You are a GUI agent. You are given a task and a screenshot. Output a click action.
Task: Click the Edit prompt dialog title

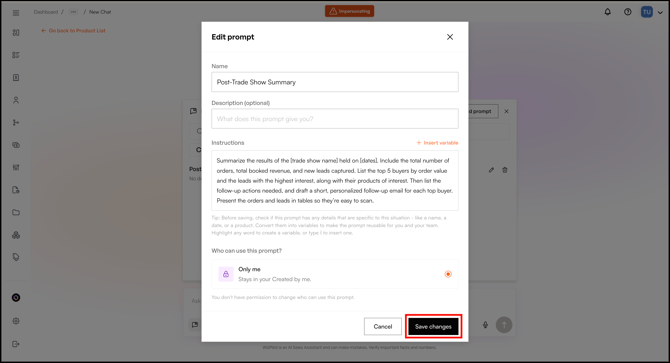coord(233,37)
